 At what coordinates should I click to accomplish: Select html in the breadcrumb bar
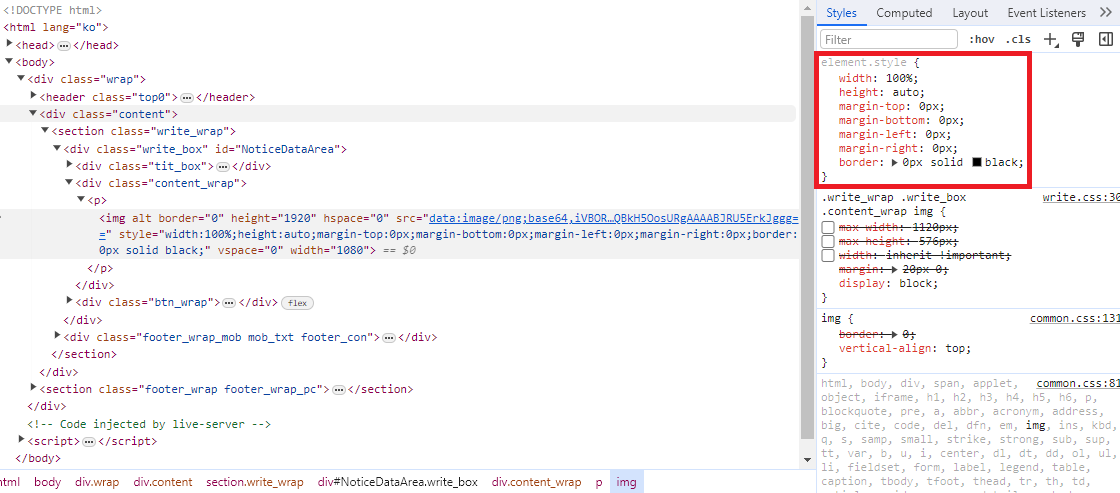pos(9,482)
